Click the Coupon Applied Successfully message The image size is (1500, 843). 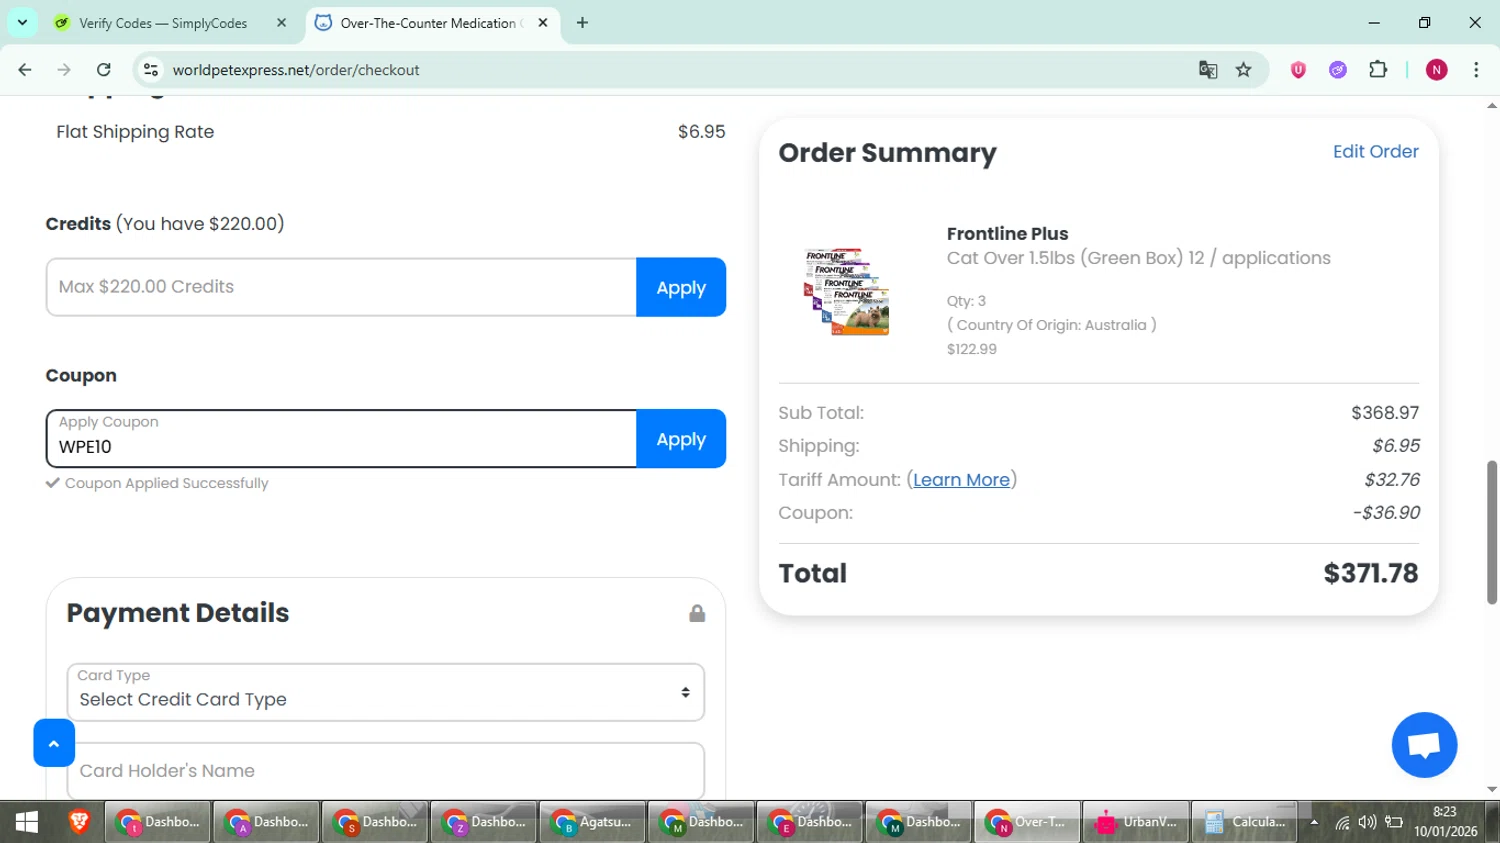[x=157, y=483]
